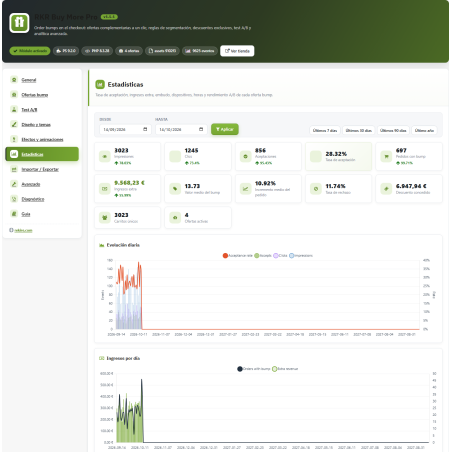The image size is (452, 452).
Task: Toggle the green Extra revenue legend item
Action: pyautogui.click(x=285, y=369)
